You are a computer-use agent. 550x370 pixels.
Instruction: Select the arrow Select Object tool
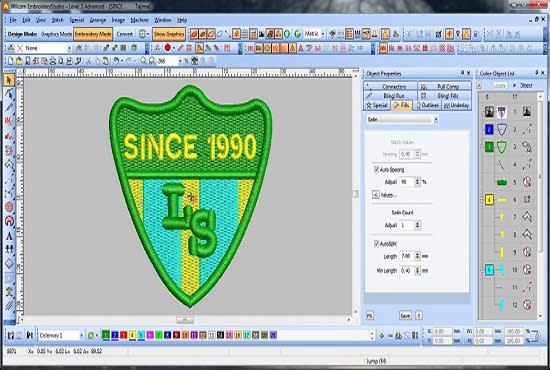9,80
